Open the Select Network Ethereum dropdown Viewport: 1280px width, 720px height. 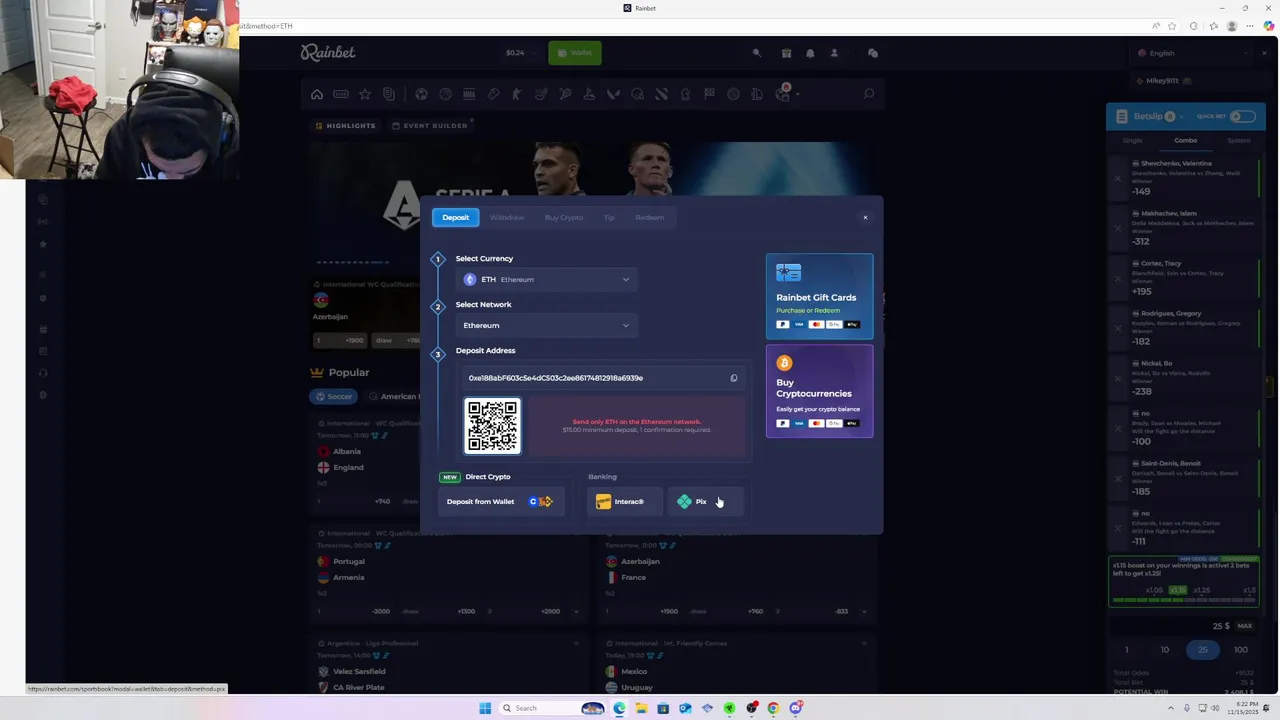coord(547,325)
